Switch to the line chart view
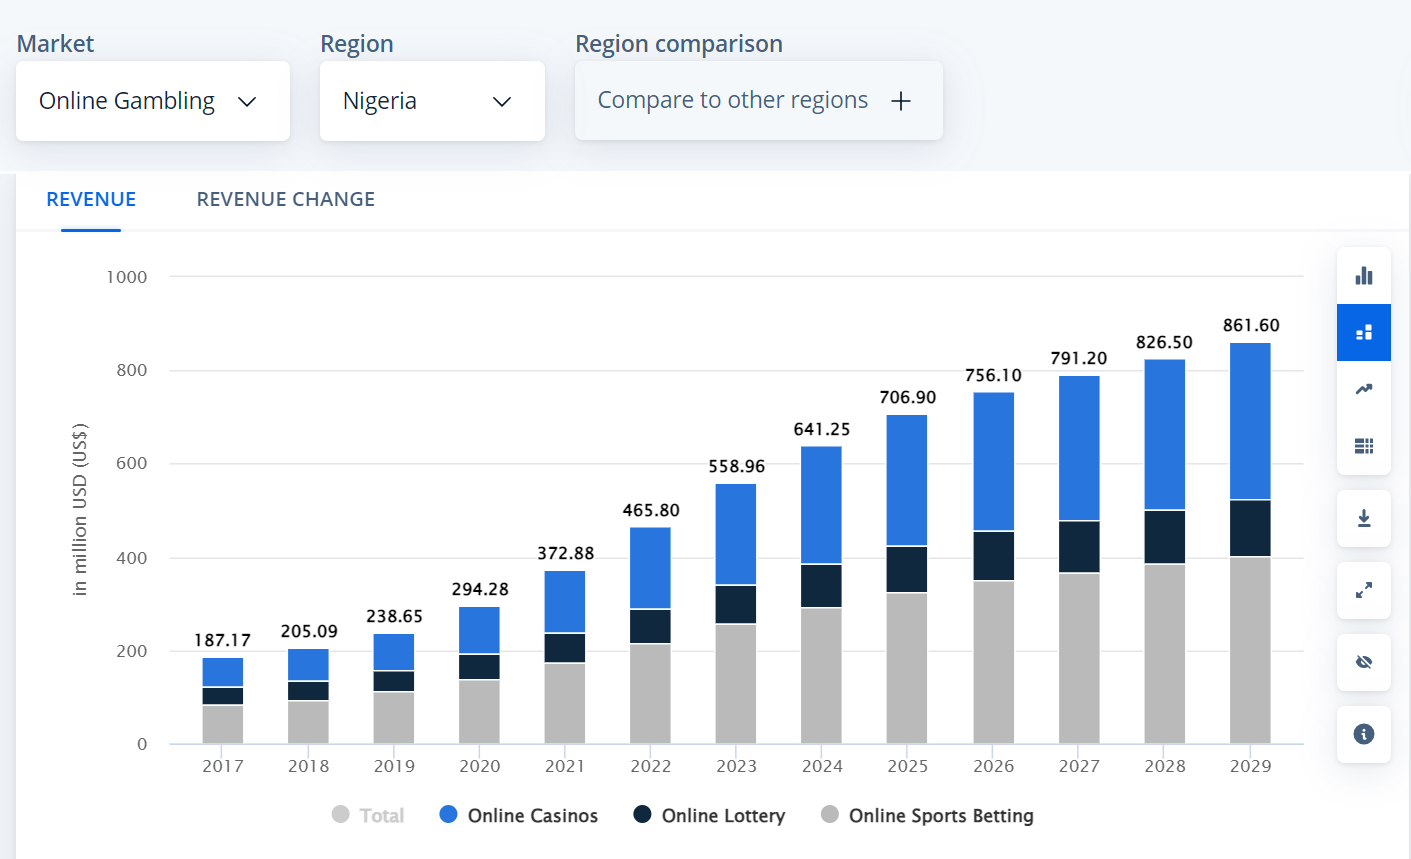Viewport: 1411px width, 859px height. click(x=1363, y=389)
